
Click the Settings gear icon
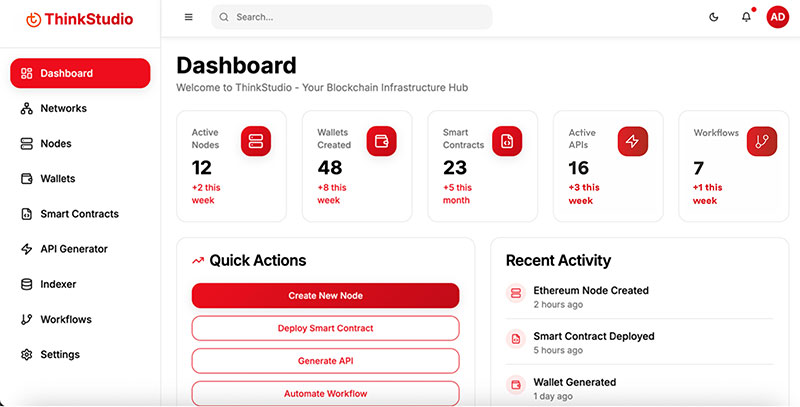coord(27,355)
